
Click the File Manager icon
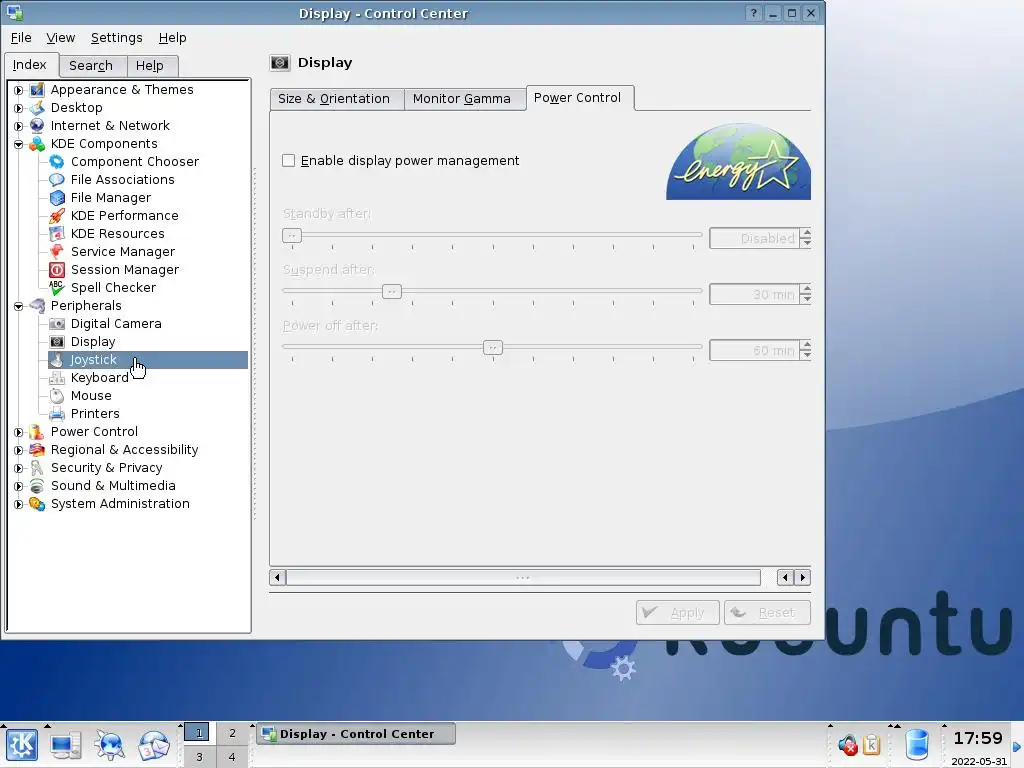pos(57,198)
